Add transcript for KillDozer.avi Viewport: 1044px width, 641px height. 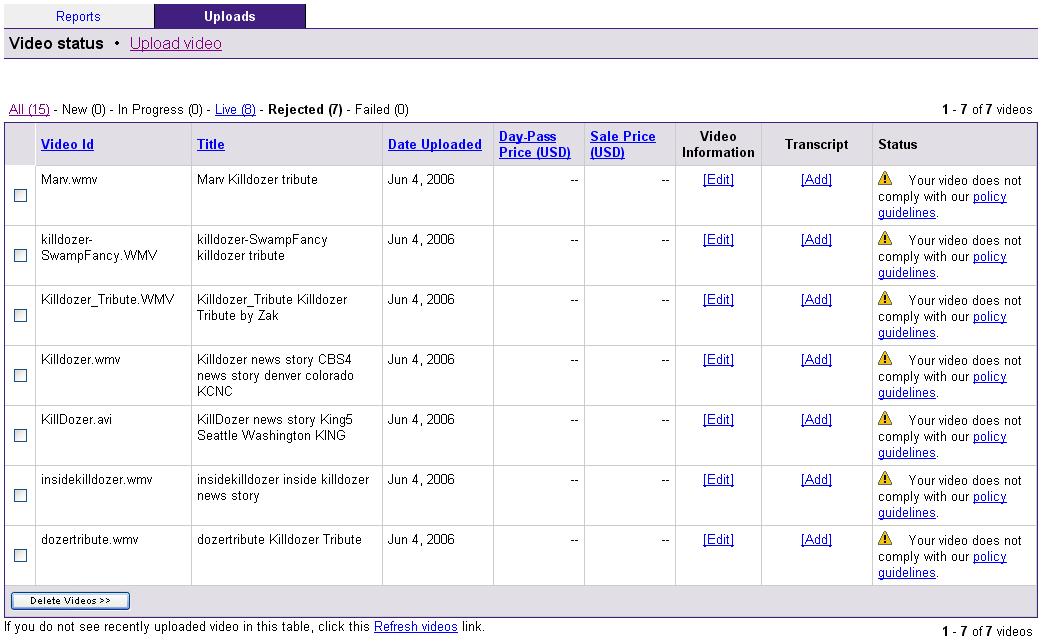(x=816, y=420)
